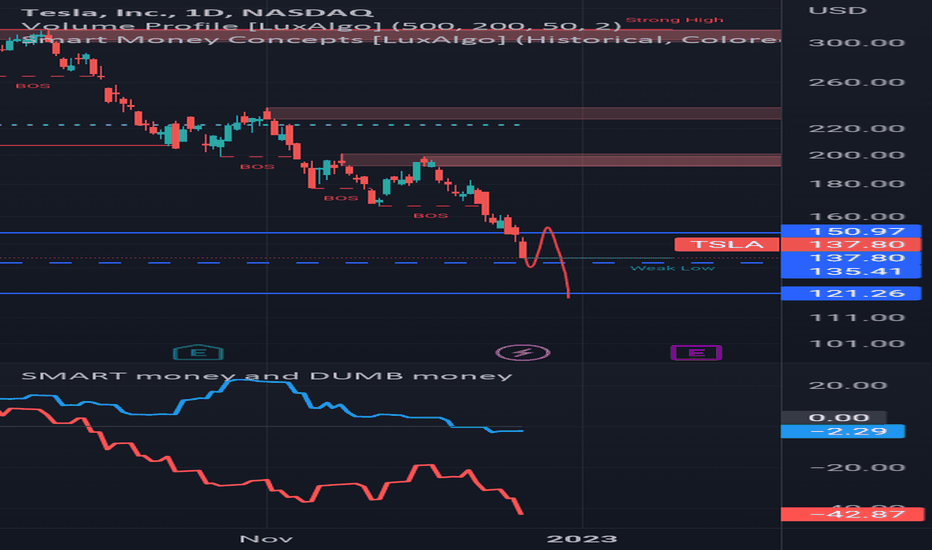Click the -2.29 blue indicator value label
Viewport: 932px width, 550px height.
coord(842,431)
